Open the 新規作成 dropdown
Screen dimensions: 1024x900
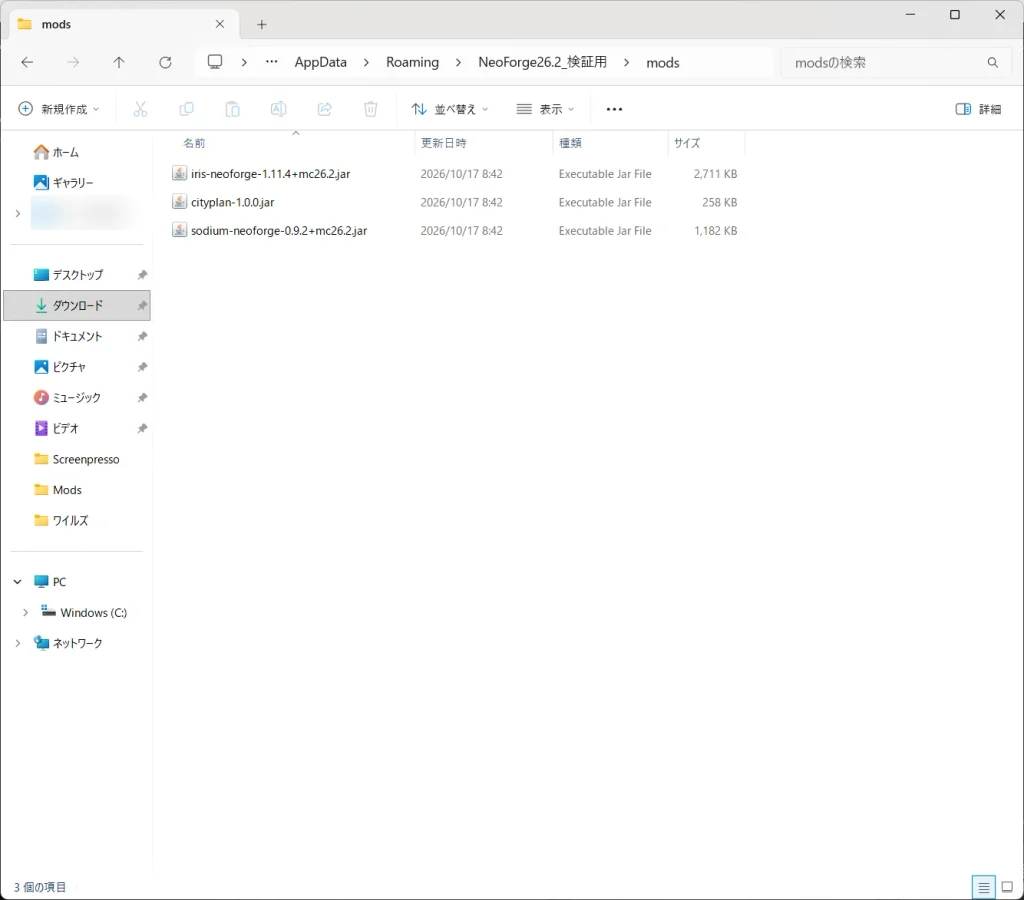(58, 109)
